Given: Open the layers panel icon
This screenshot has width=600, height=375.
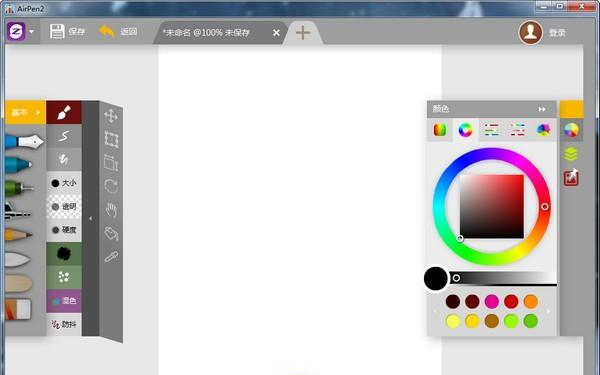Looking at the screenshot, I should click(x=571, y=154).
